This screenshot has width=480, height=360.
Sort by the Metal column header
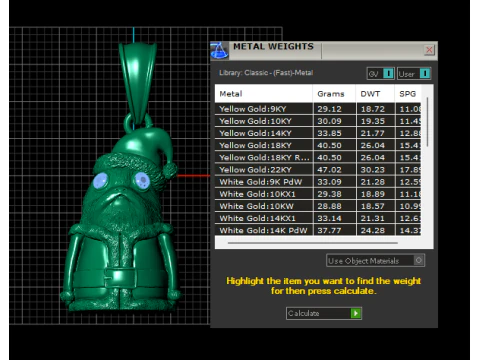[x=264, y=94]
